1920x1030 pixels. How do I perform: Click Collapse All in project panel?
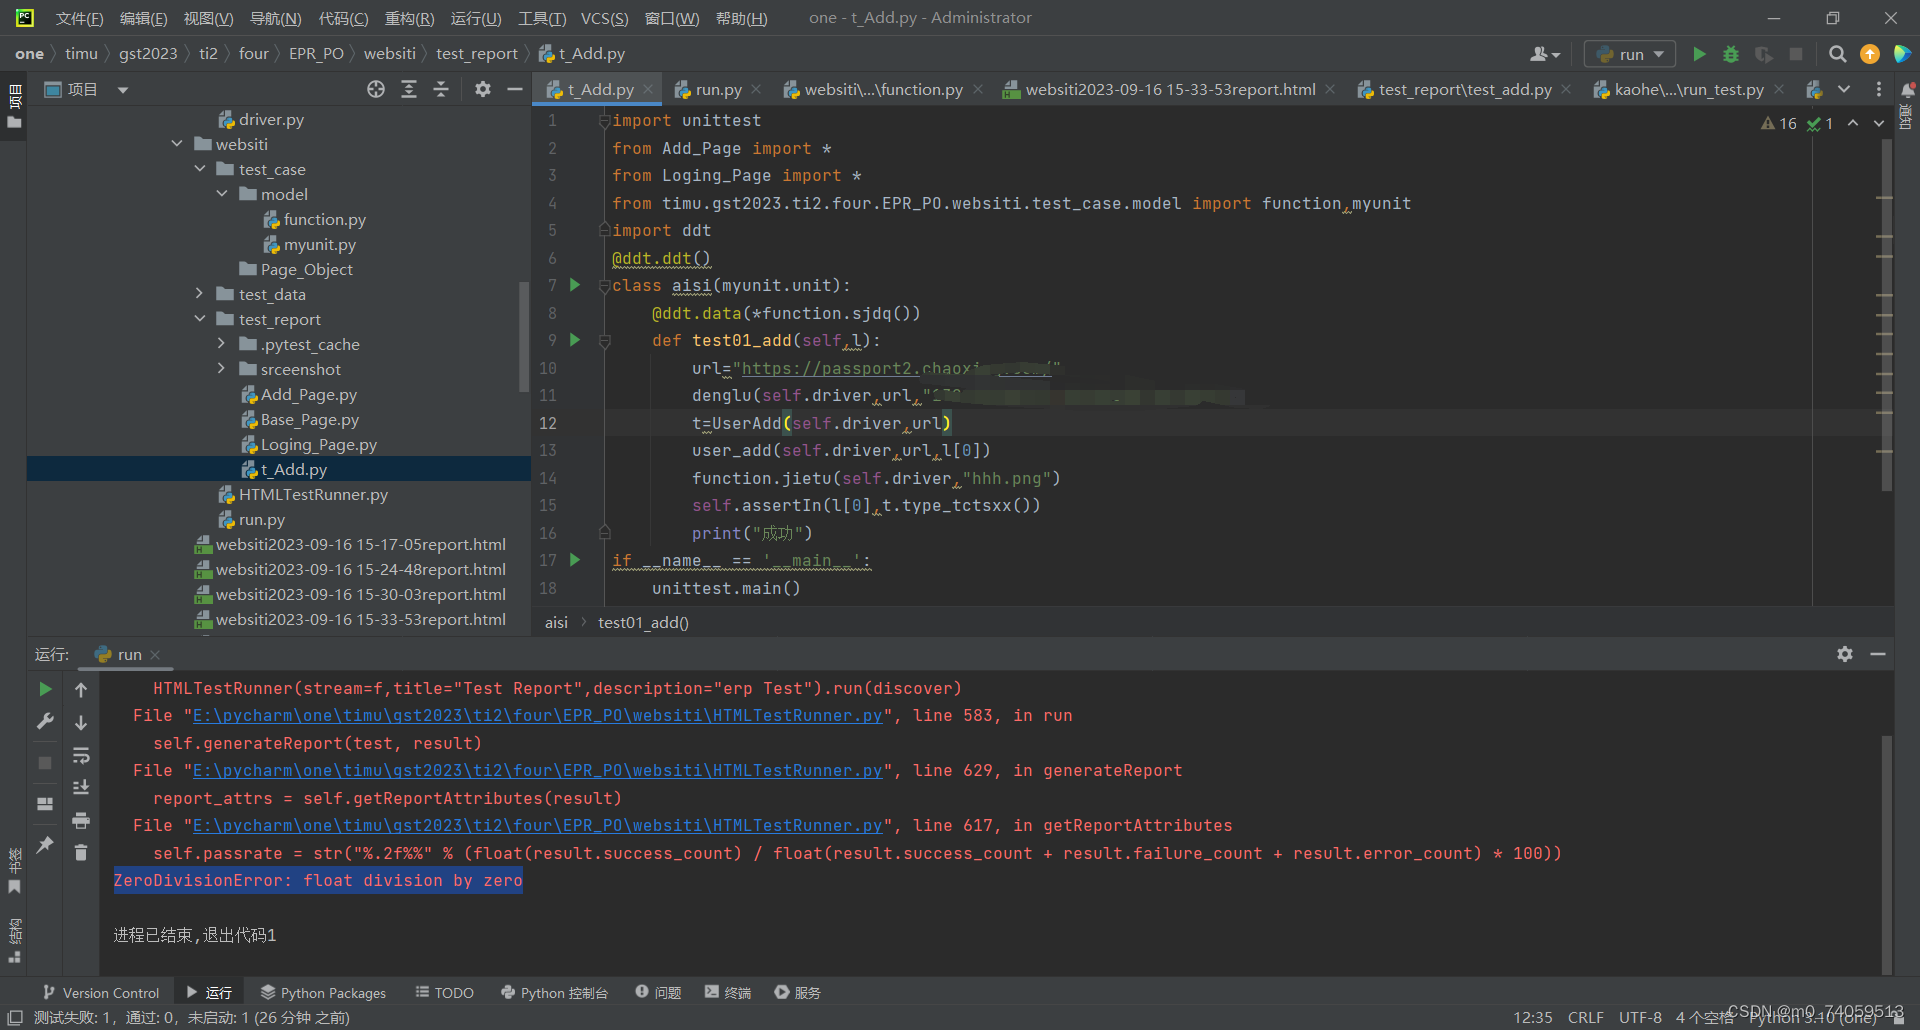click(441, 89)
